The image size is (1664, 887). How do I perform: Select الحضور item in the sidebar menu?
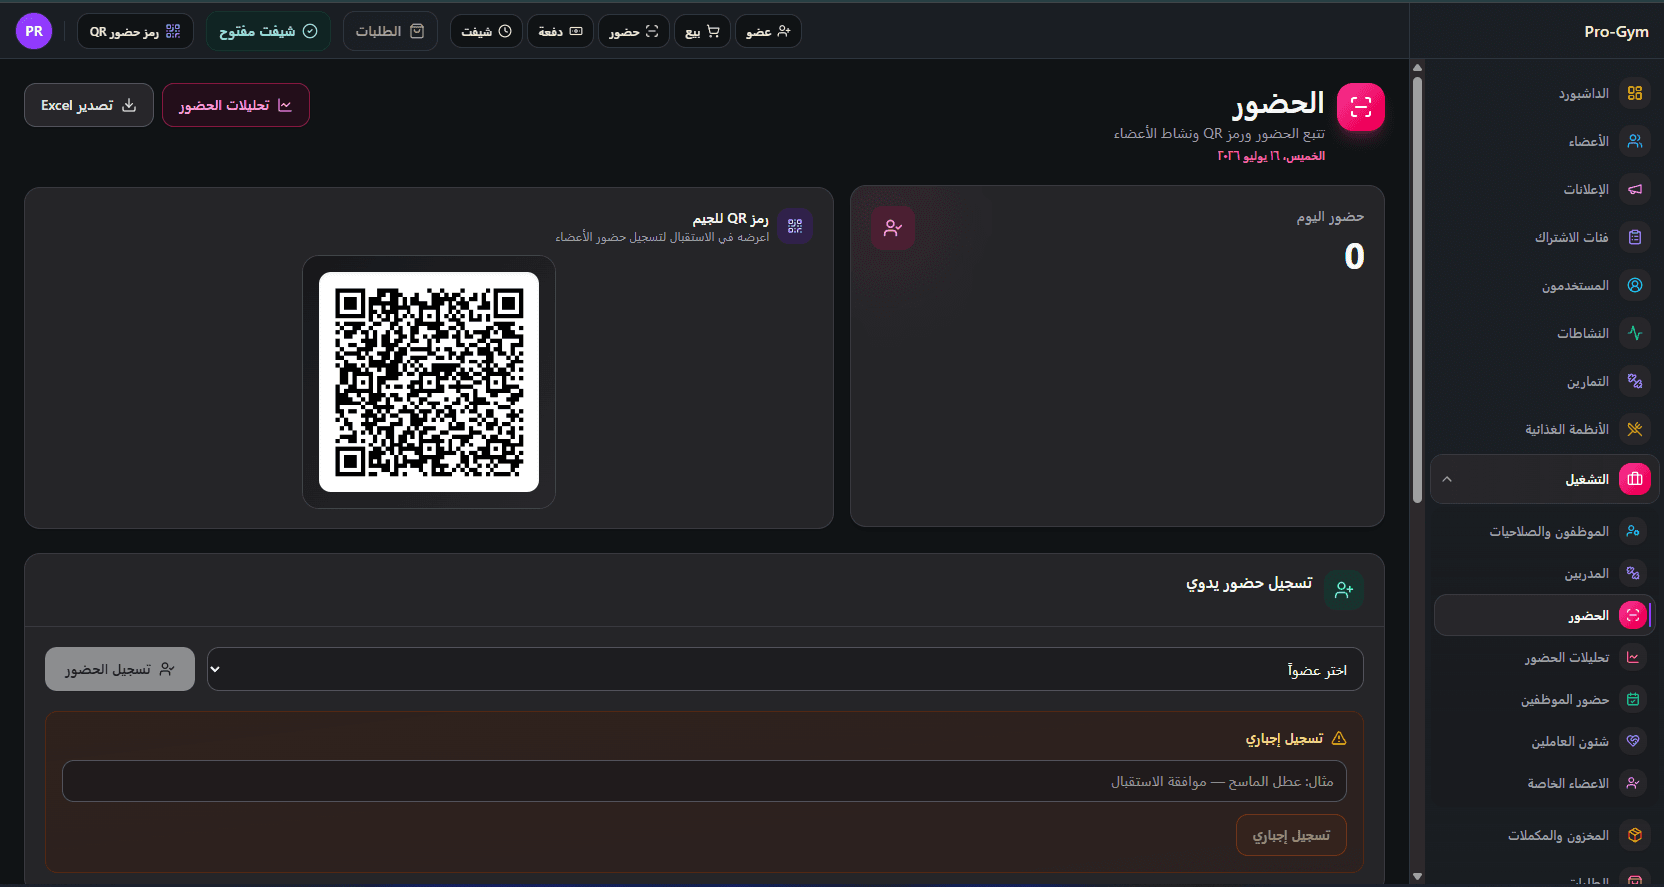[x=1543, y=615]
